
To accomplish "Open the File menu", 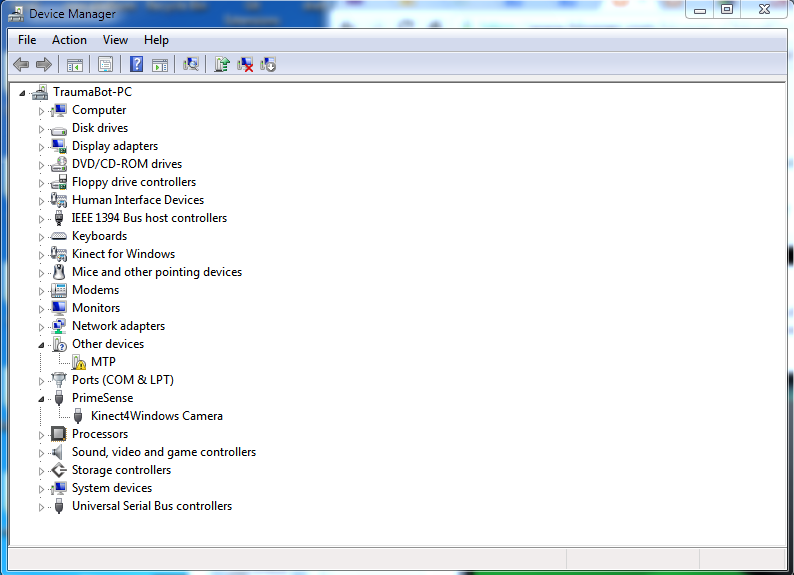I will click(27, 40).
